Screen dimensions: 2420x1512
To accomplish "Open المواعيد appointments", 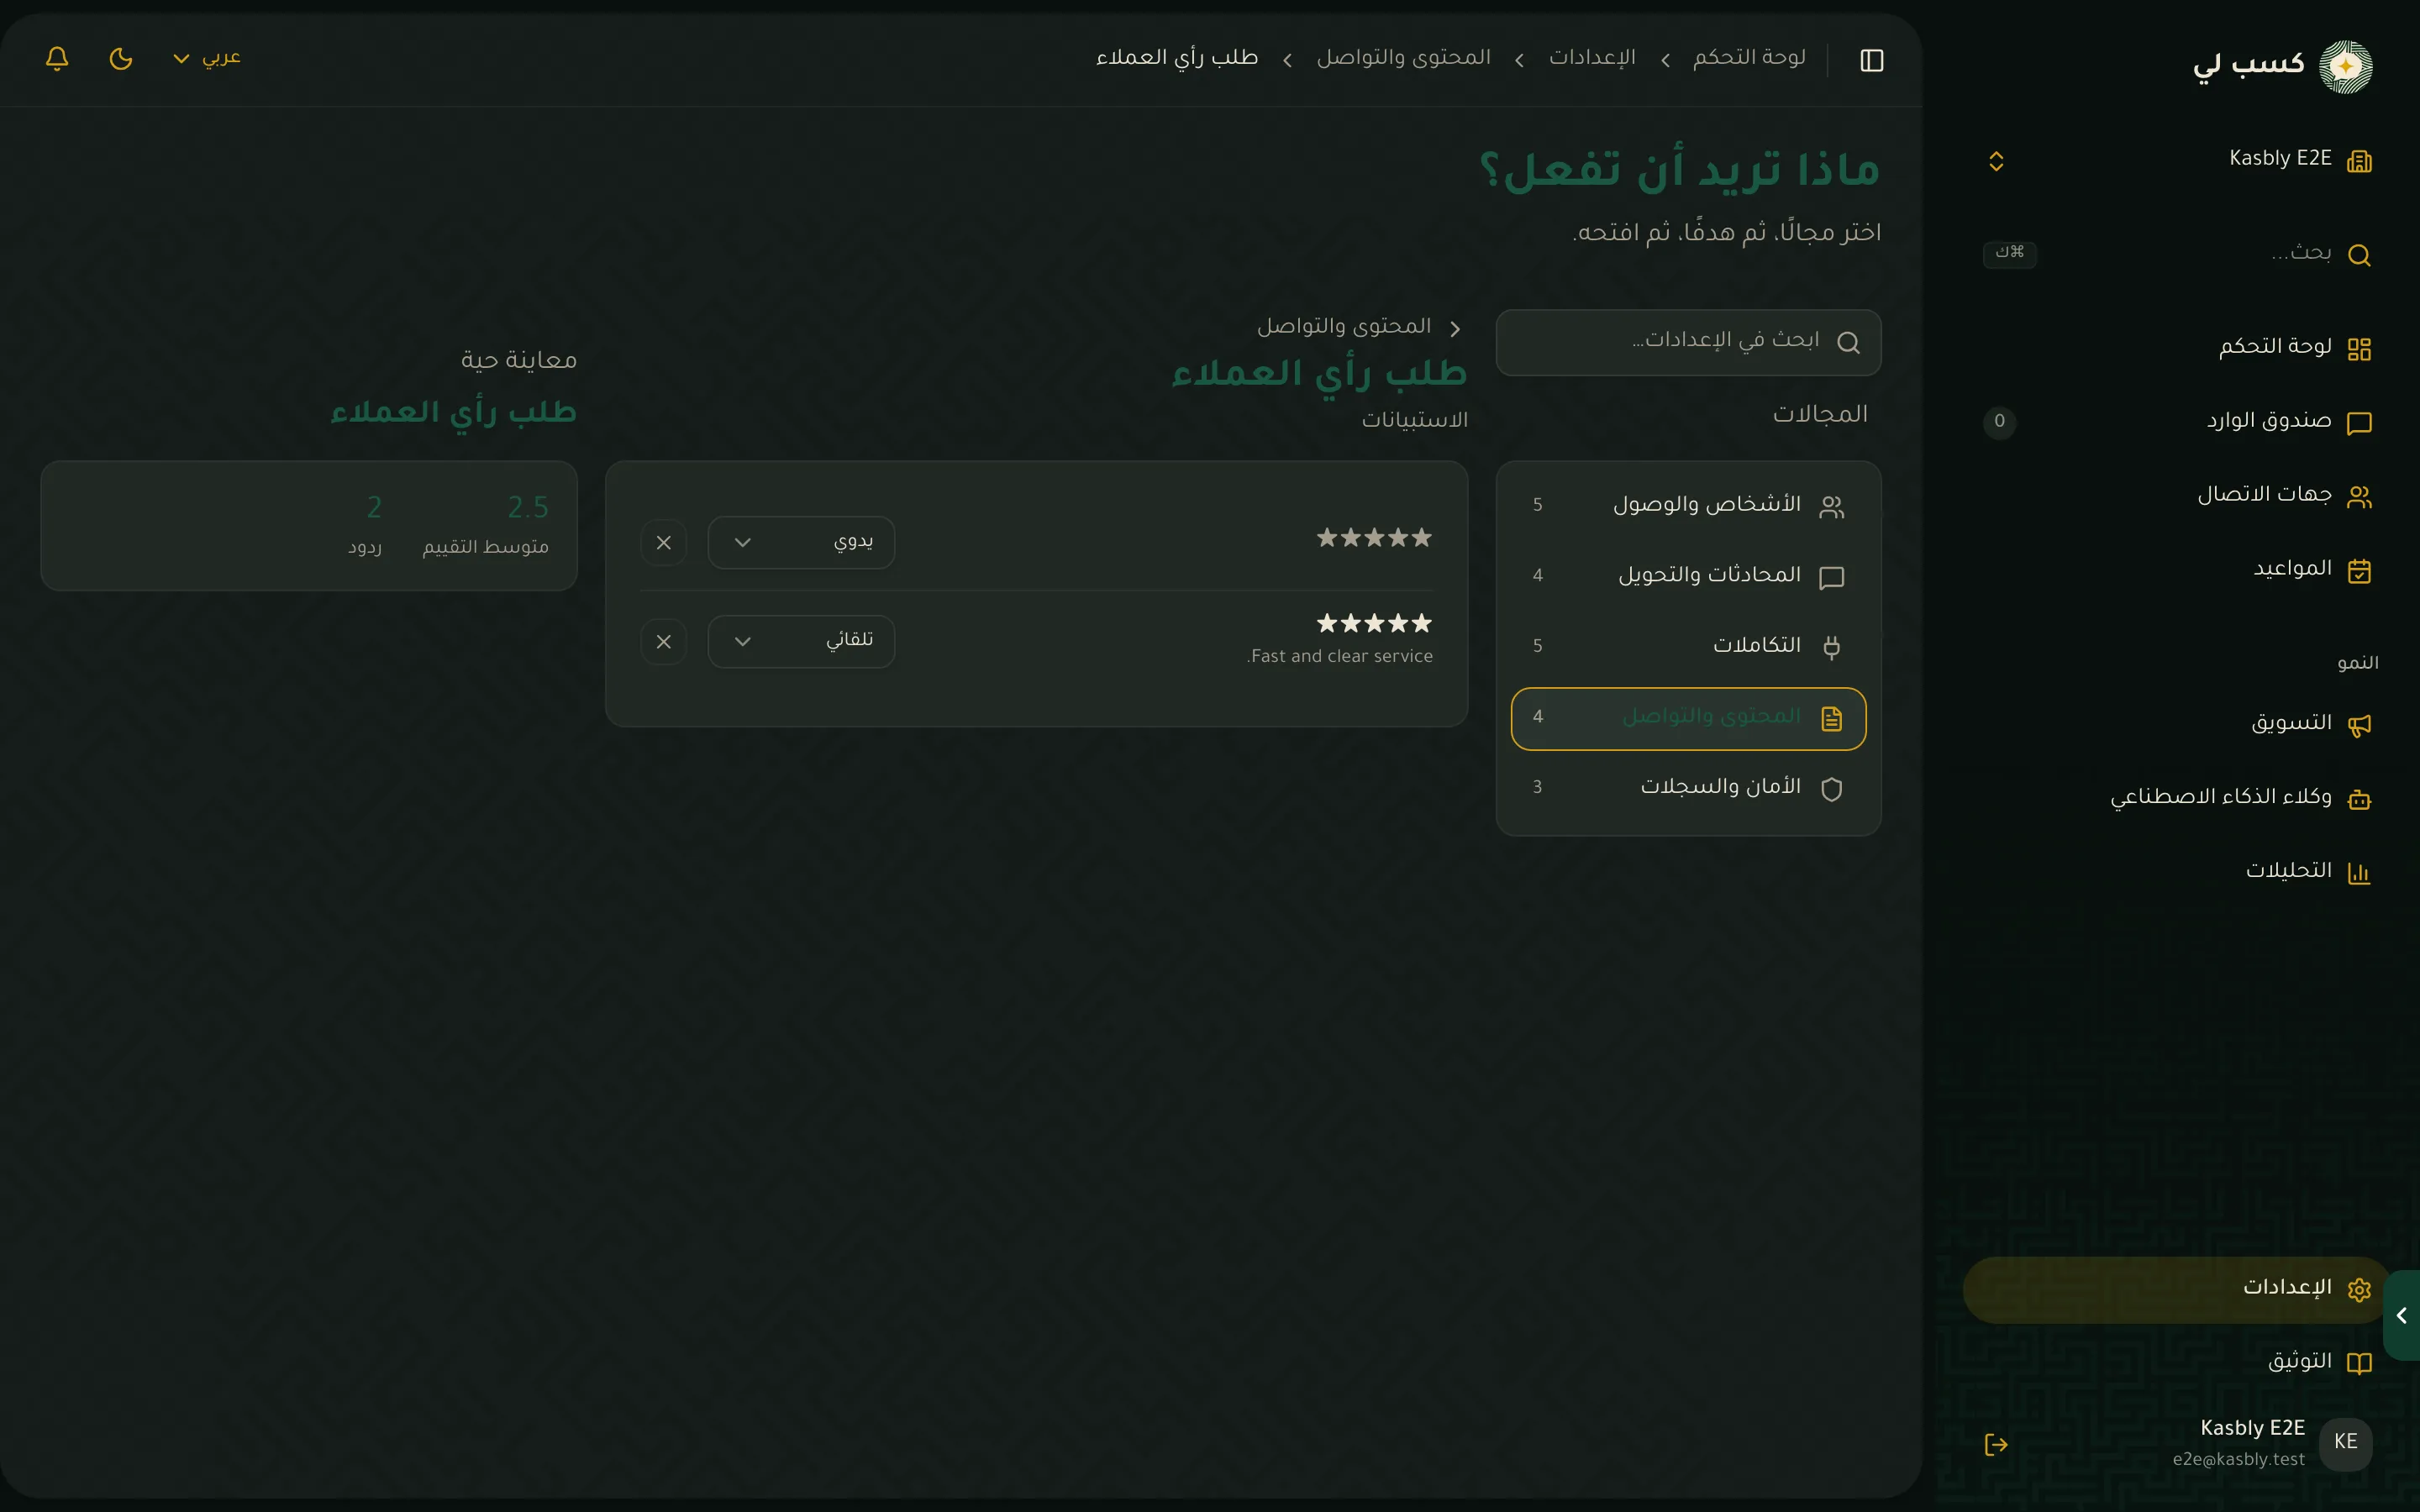I will [2180, 570].
